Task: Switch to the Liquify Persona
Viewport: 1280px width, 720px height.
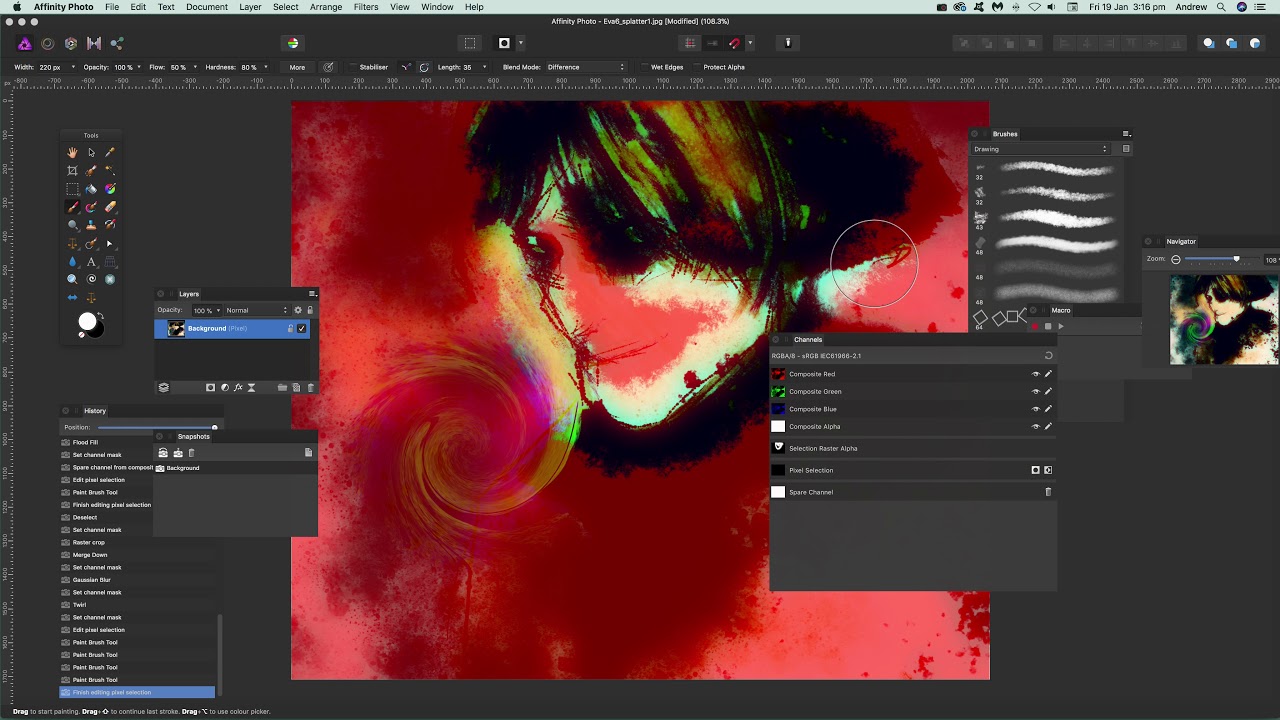Action: (47, 43)
